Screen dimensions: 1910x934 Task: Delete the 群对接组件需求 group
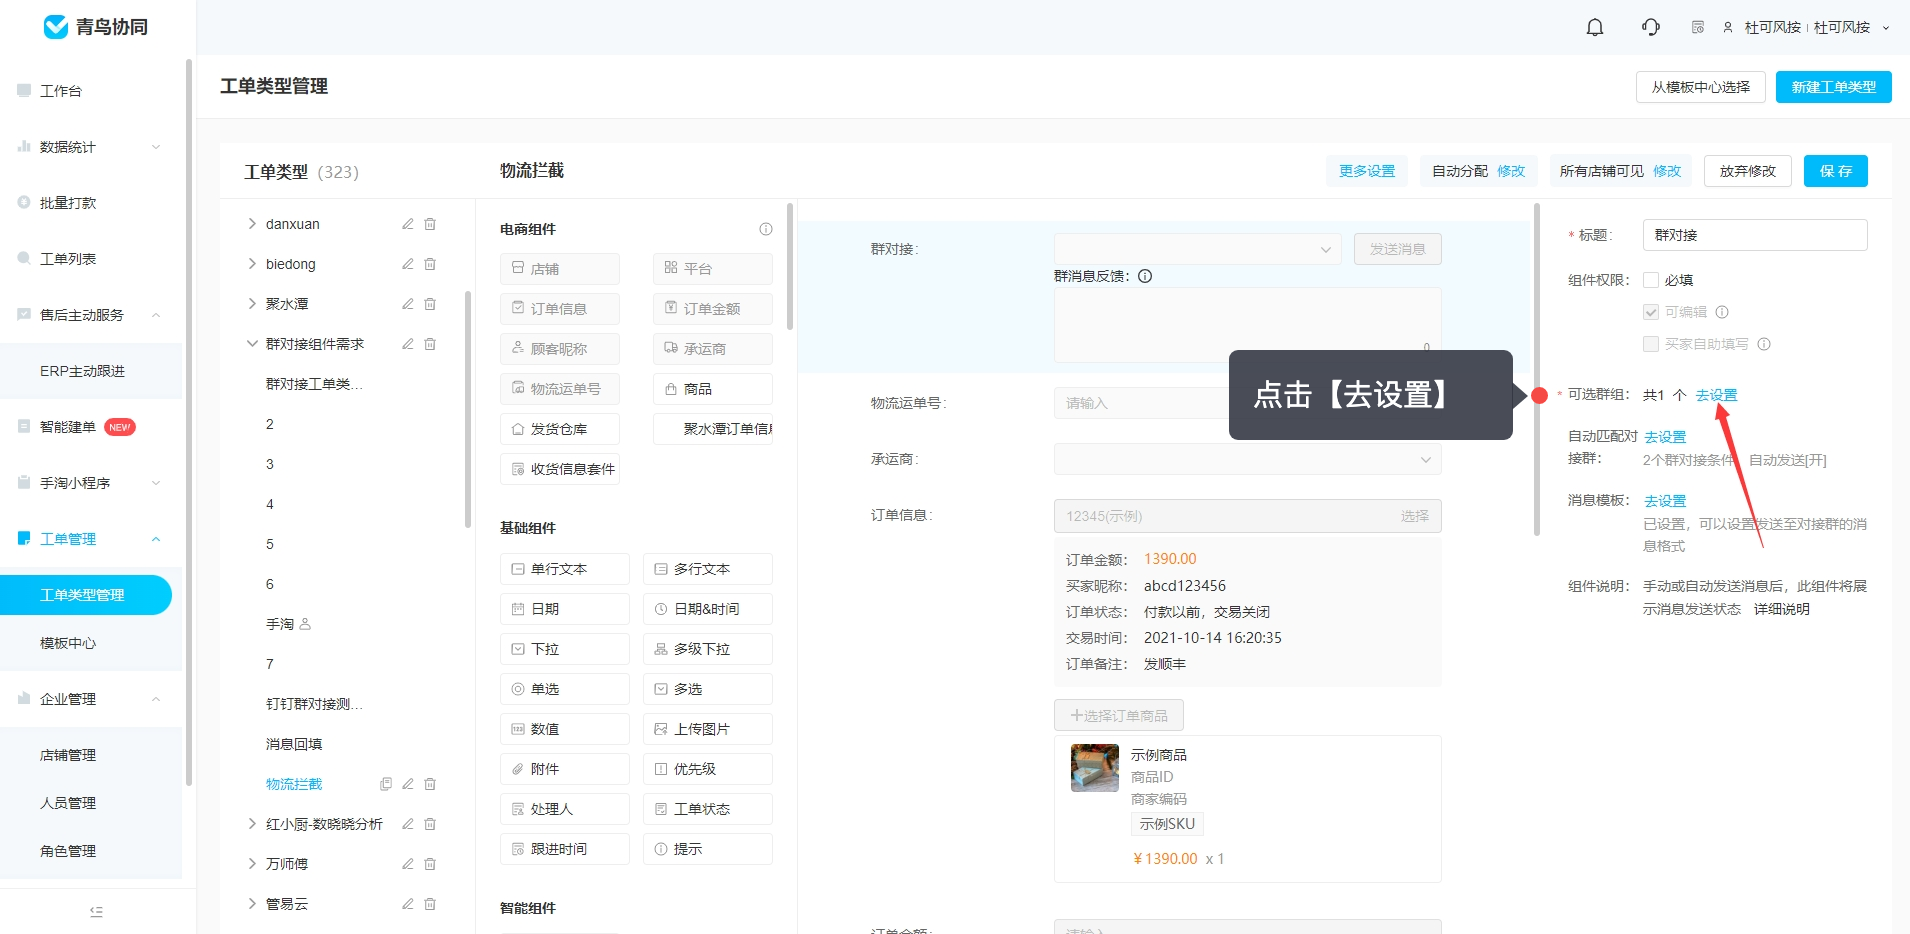point(430,344)
